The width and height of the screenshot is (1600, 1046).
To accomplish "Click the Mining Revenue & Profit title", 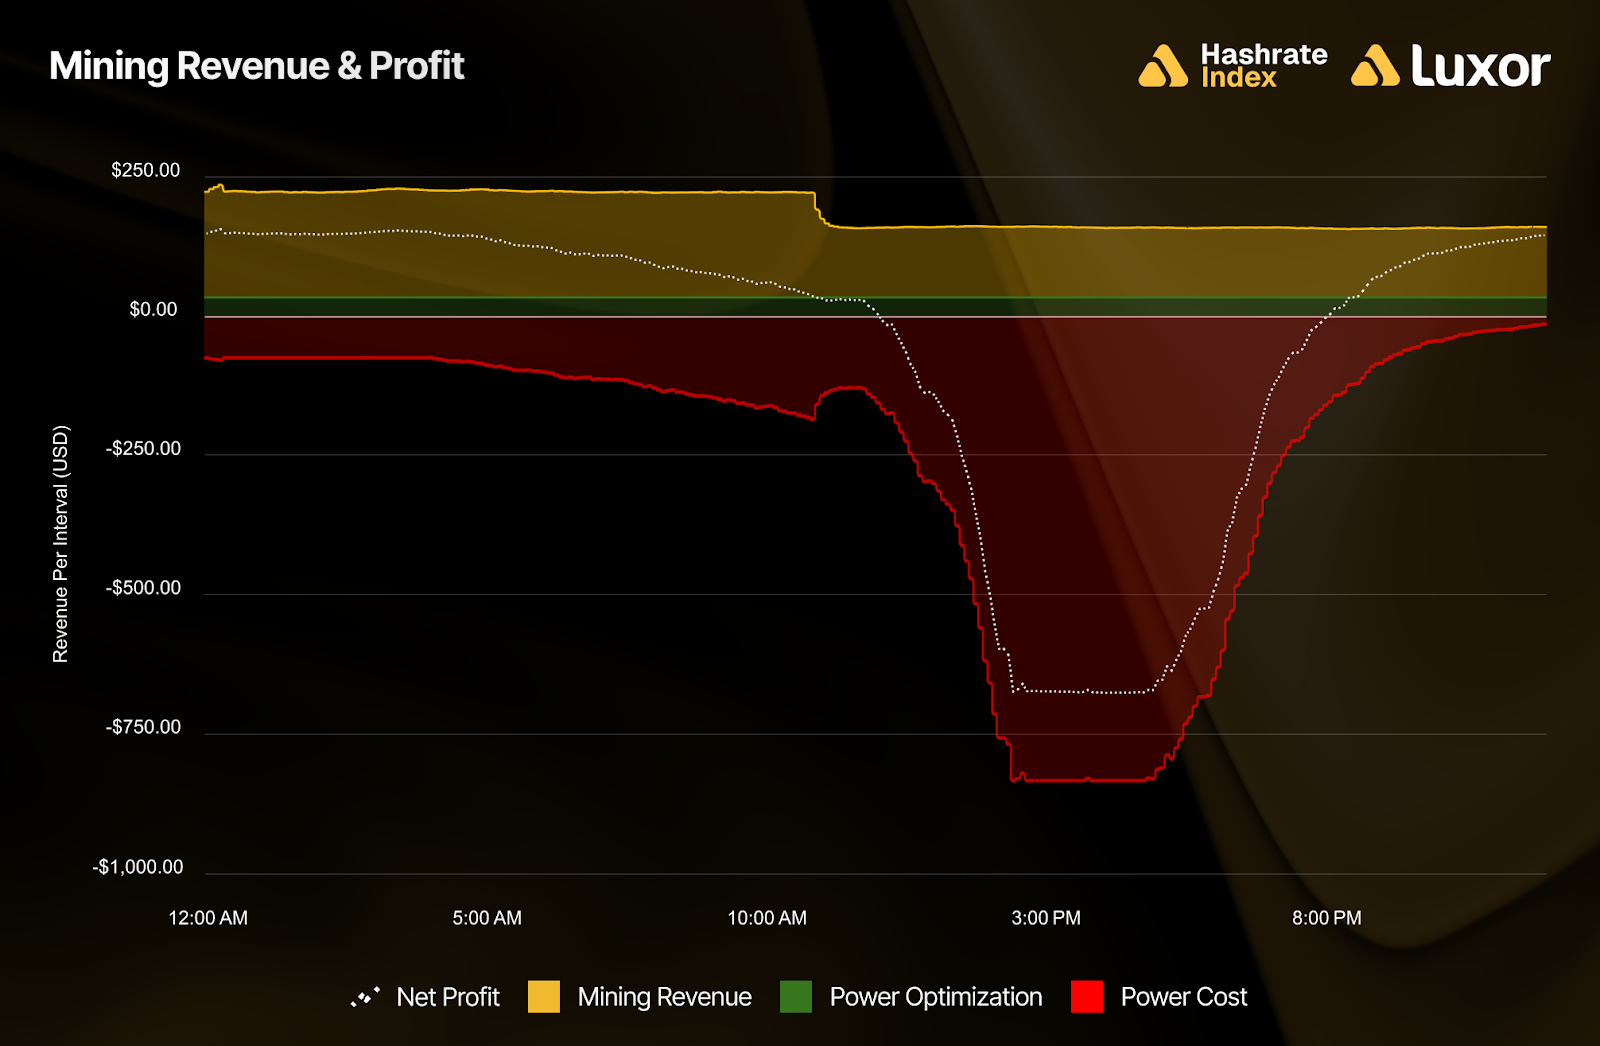I will click(x=257, y=66).
